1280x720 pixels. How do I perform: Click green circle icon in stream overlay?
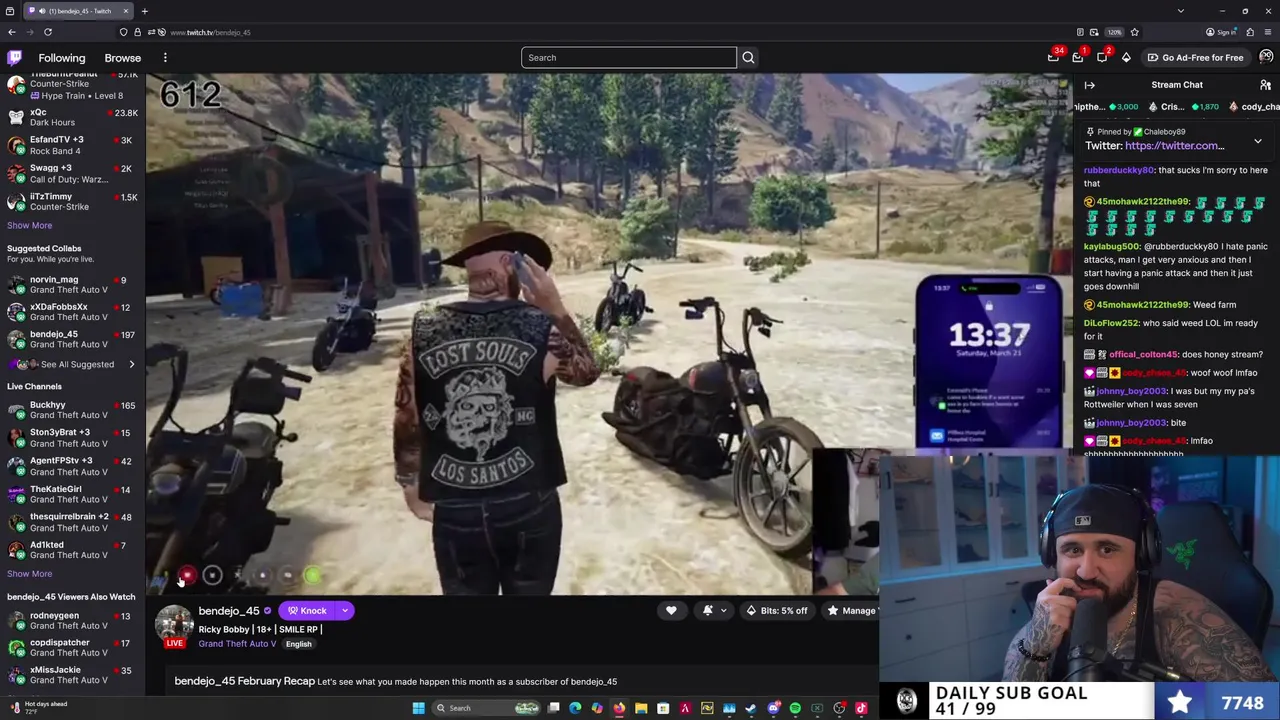click(312, 575)
